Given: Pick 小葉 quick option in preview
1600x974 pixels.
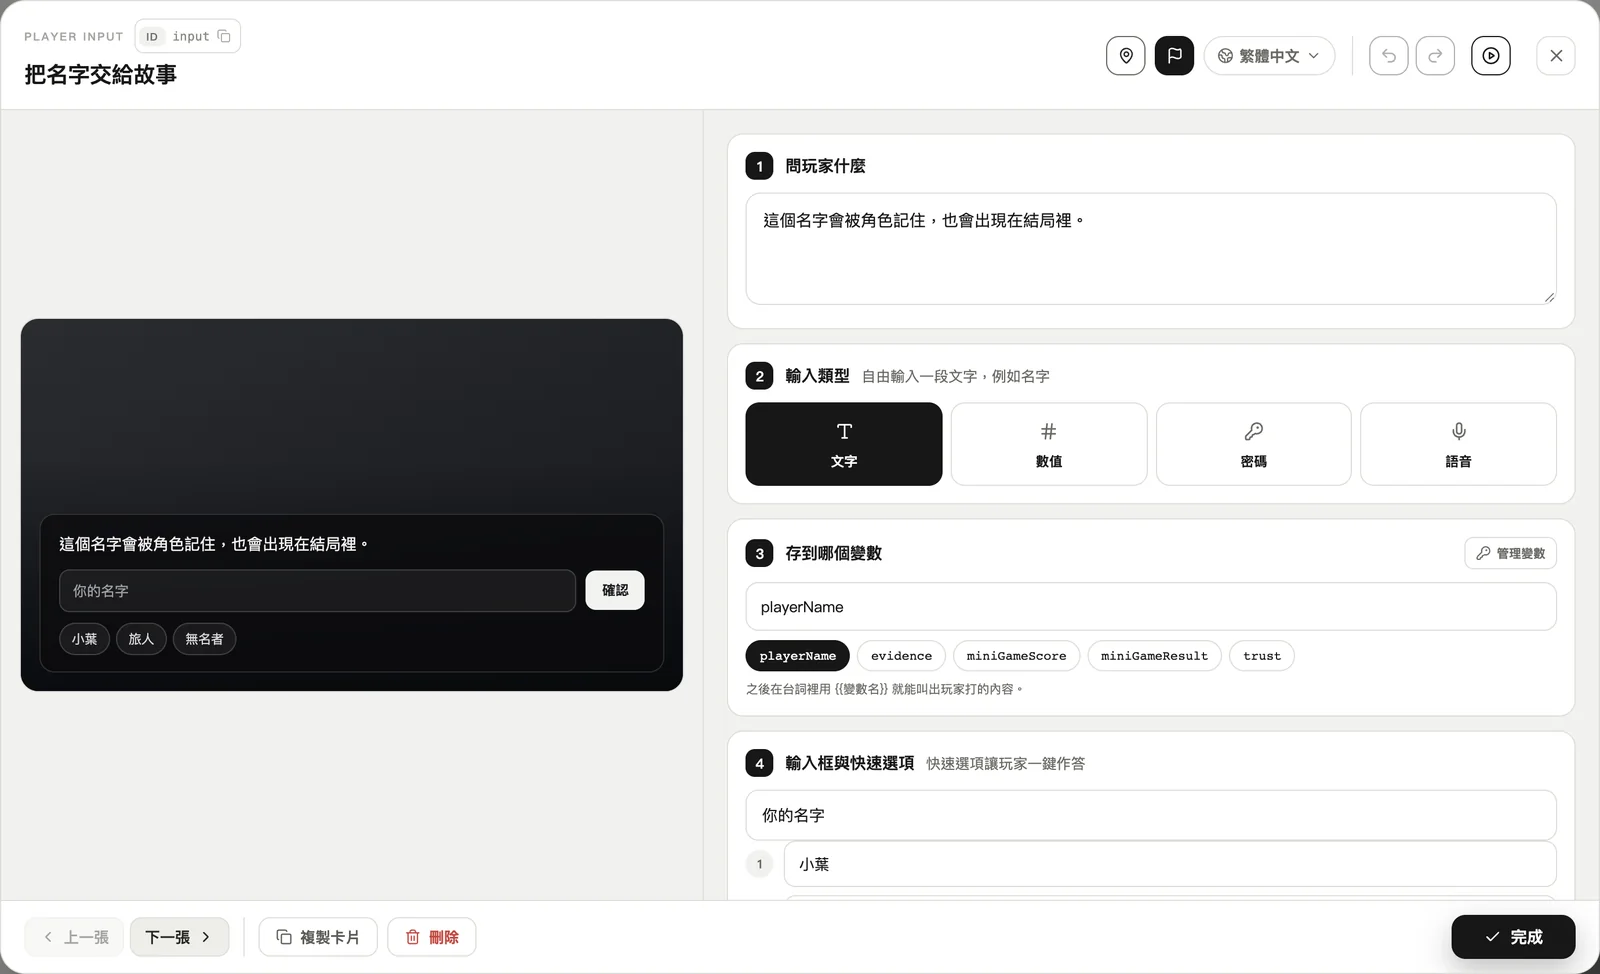Looking at the screenshot, I should pos(84,639).
